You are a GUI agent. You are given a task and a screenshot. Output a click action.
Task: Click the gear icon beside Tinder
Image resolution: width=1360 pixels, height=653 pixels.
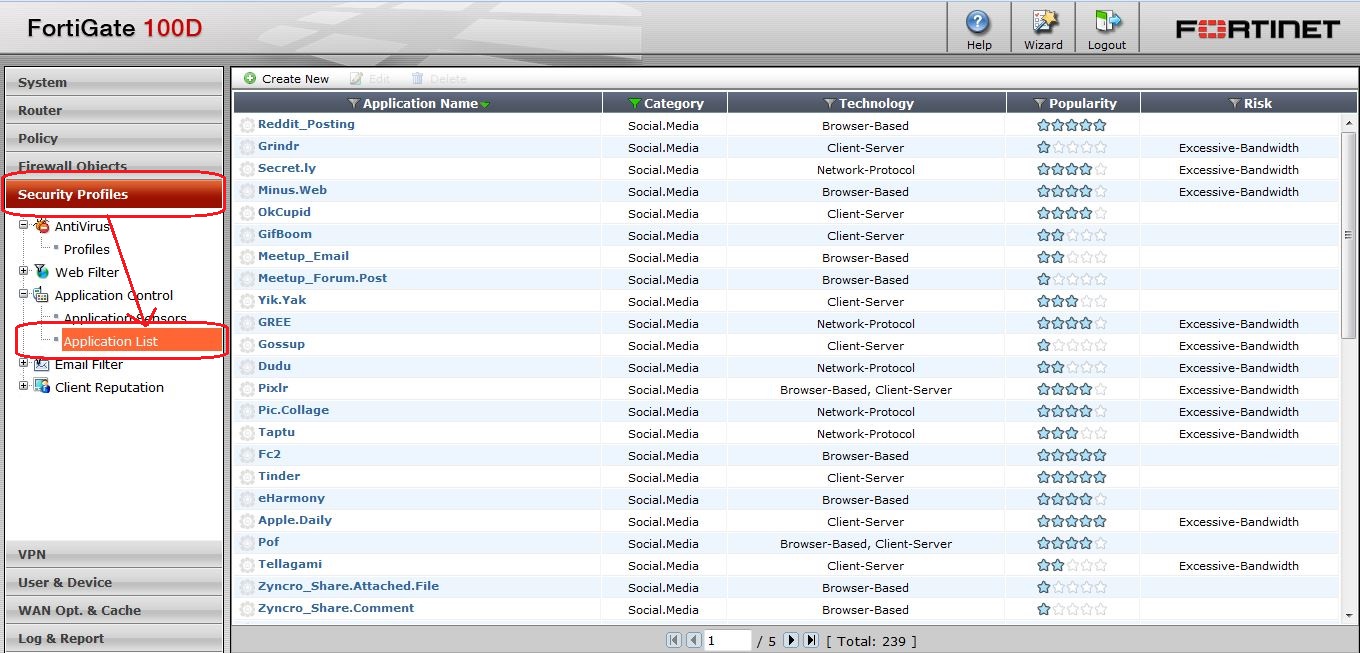(x=247, y=477)
